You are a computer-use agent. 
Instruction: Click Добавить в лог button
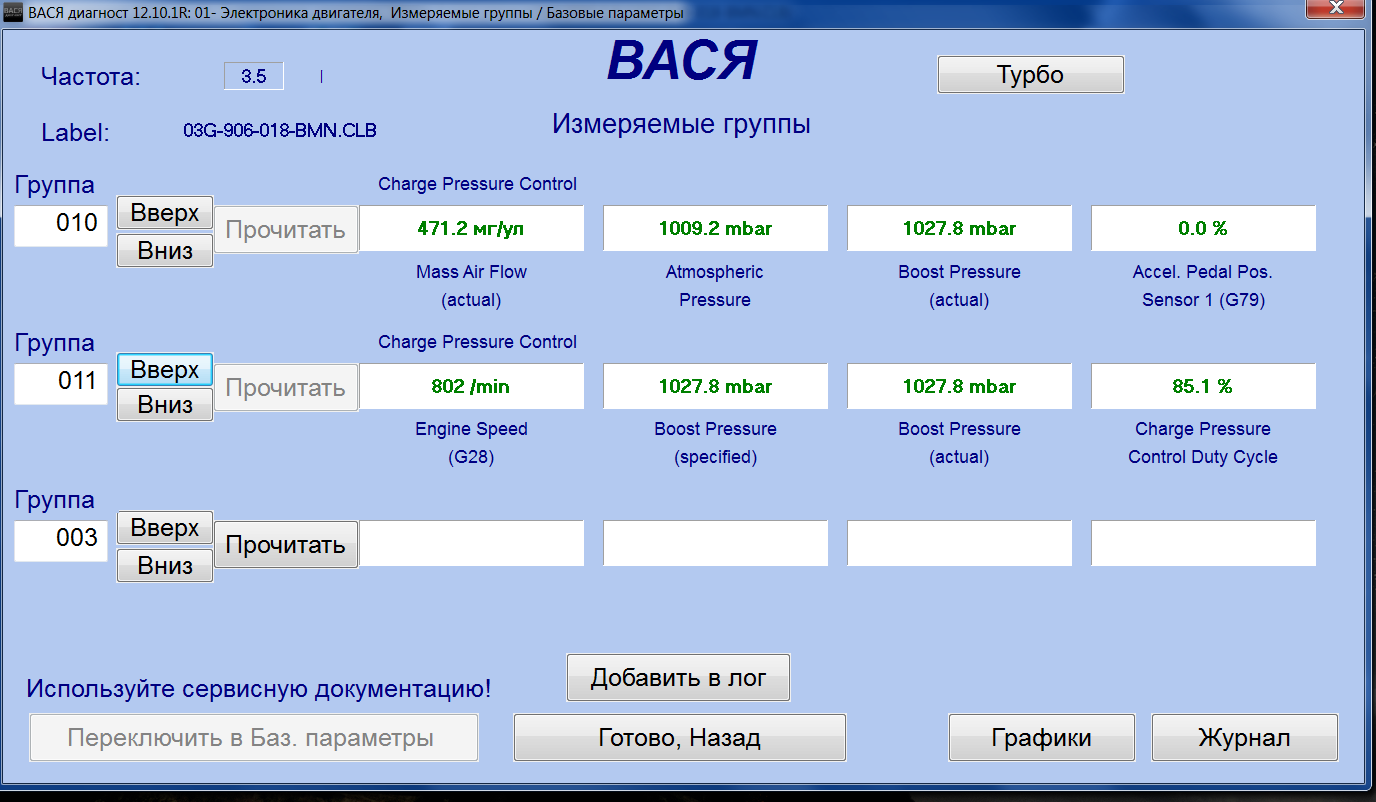(x=678, y=678)
